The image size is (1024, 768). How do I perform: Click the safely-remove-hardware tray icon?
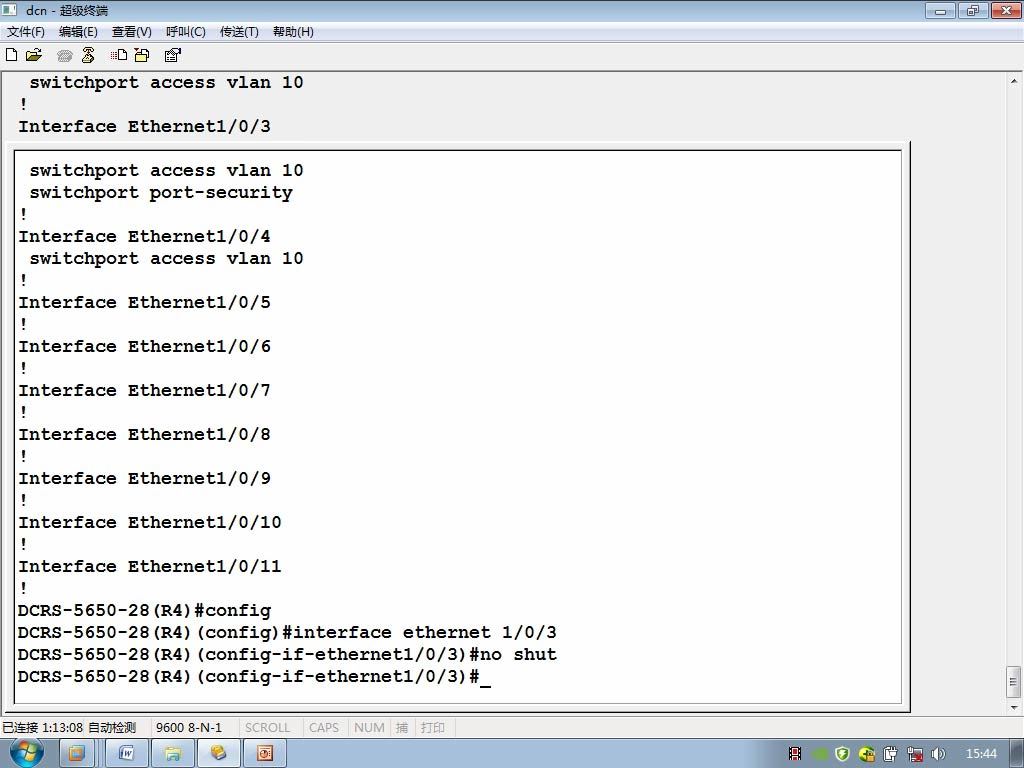891,754
